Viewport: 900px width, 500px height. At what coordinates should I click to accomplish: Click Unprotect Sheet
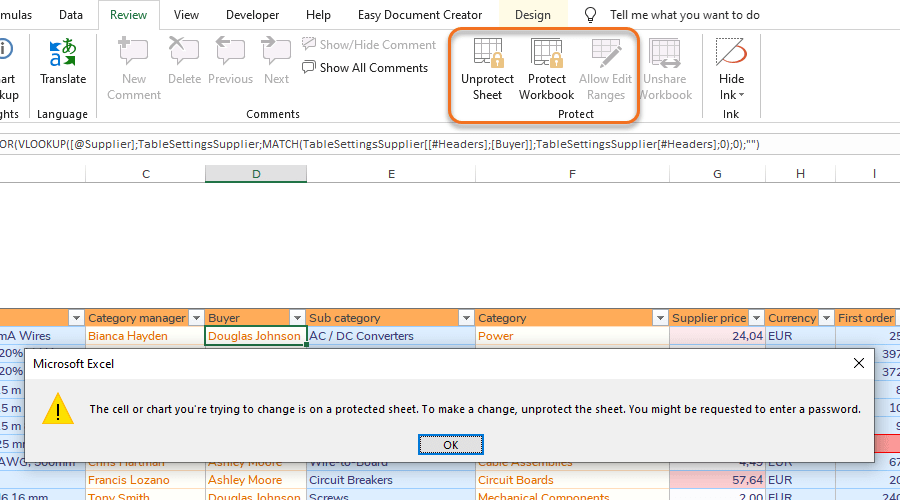(487, 69)
